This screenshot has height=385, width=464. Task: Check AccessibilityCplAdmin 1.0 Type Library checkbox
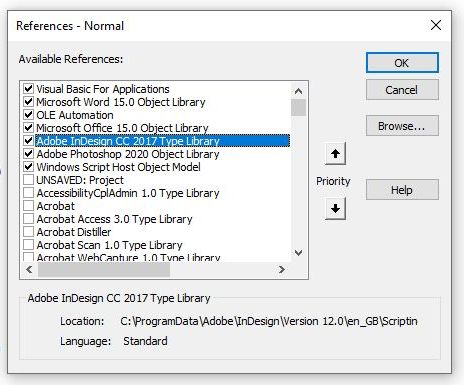pyautogui.click(x=28, y=193)
